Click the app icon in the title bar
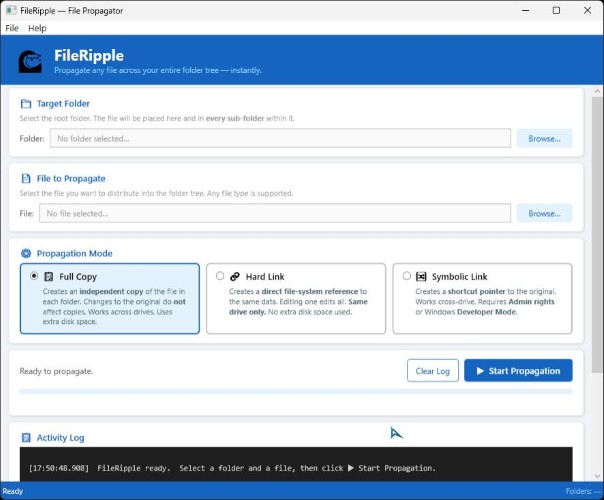604x500 pixels. 11,10
